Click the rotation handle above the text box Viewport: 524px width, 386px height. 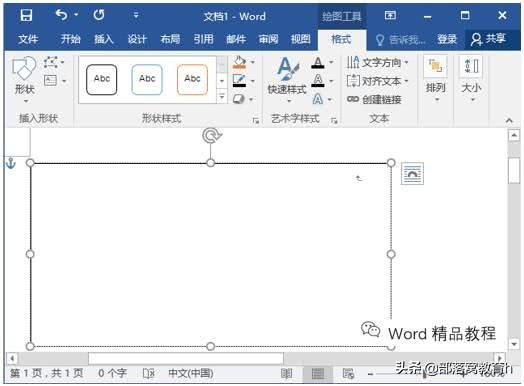pyautogui.click(x=212, y=136)
